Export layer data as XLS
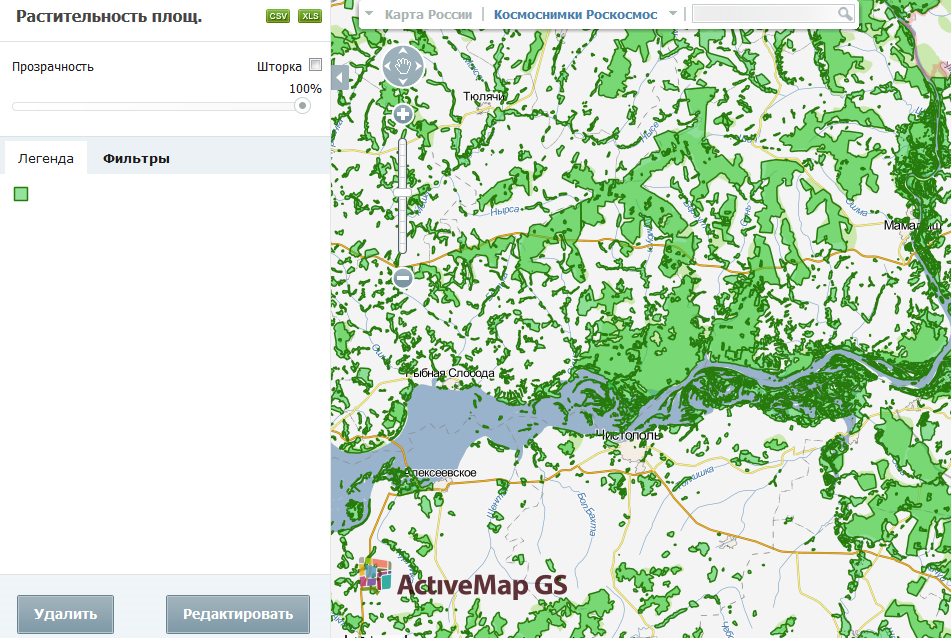The height and width of the screenshot is (638, 951). 309,17
